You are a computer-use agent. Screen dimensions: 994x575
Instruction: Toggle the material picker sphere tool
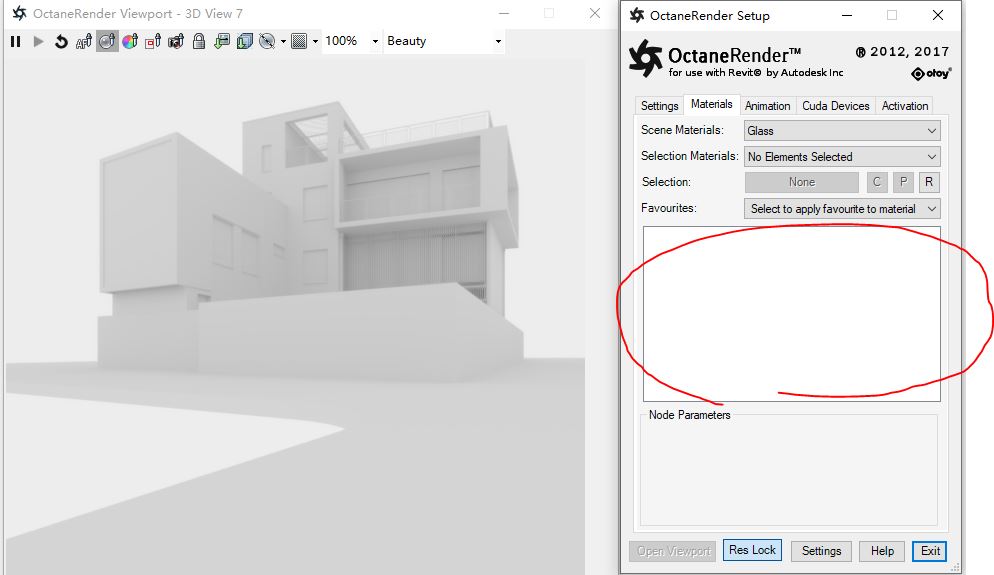pos(107,42)
